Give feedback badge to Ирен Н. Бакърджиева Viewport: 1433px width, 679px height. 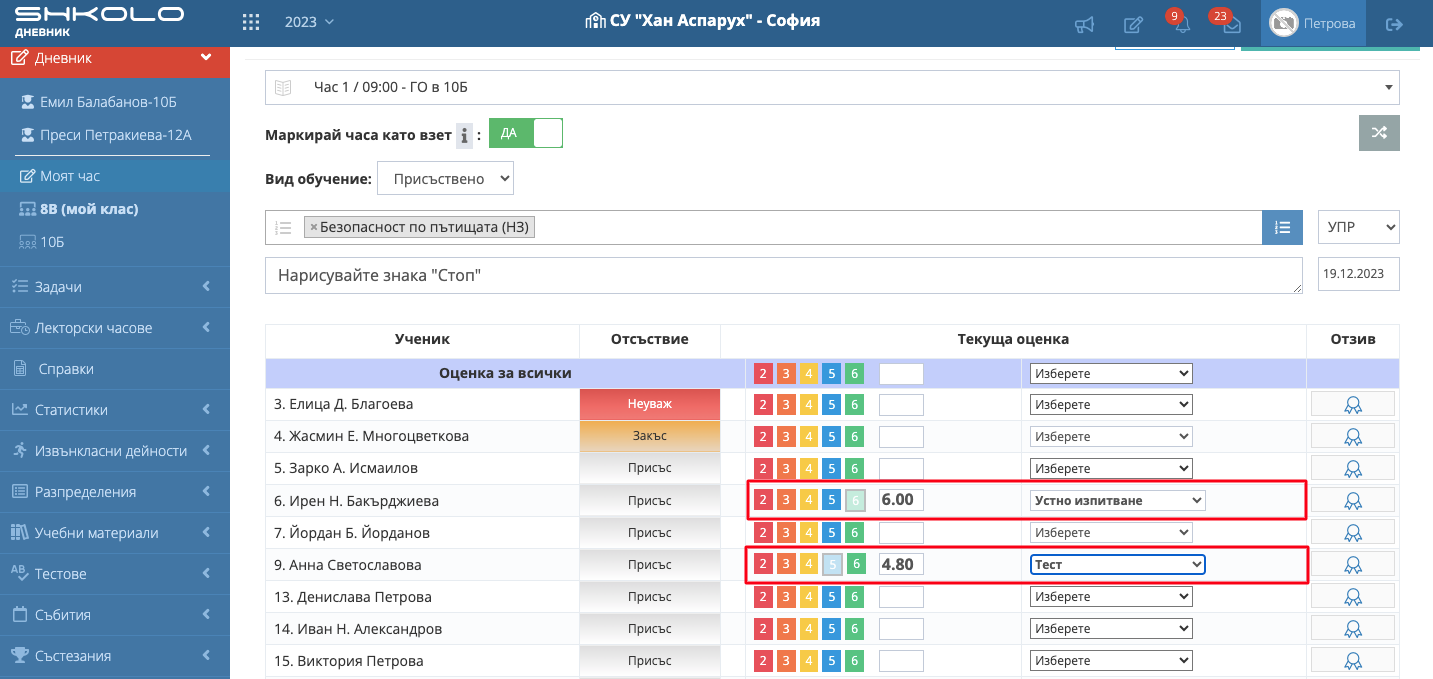(1353, 500)
